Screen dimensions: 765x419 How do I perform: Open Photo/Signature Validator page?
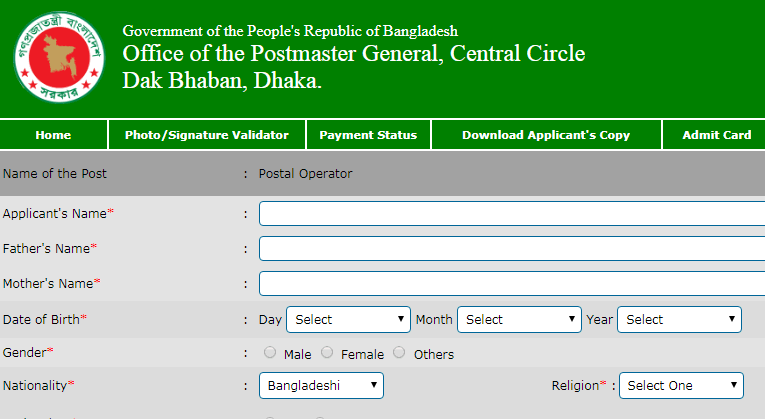click(x=207, y=135)
